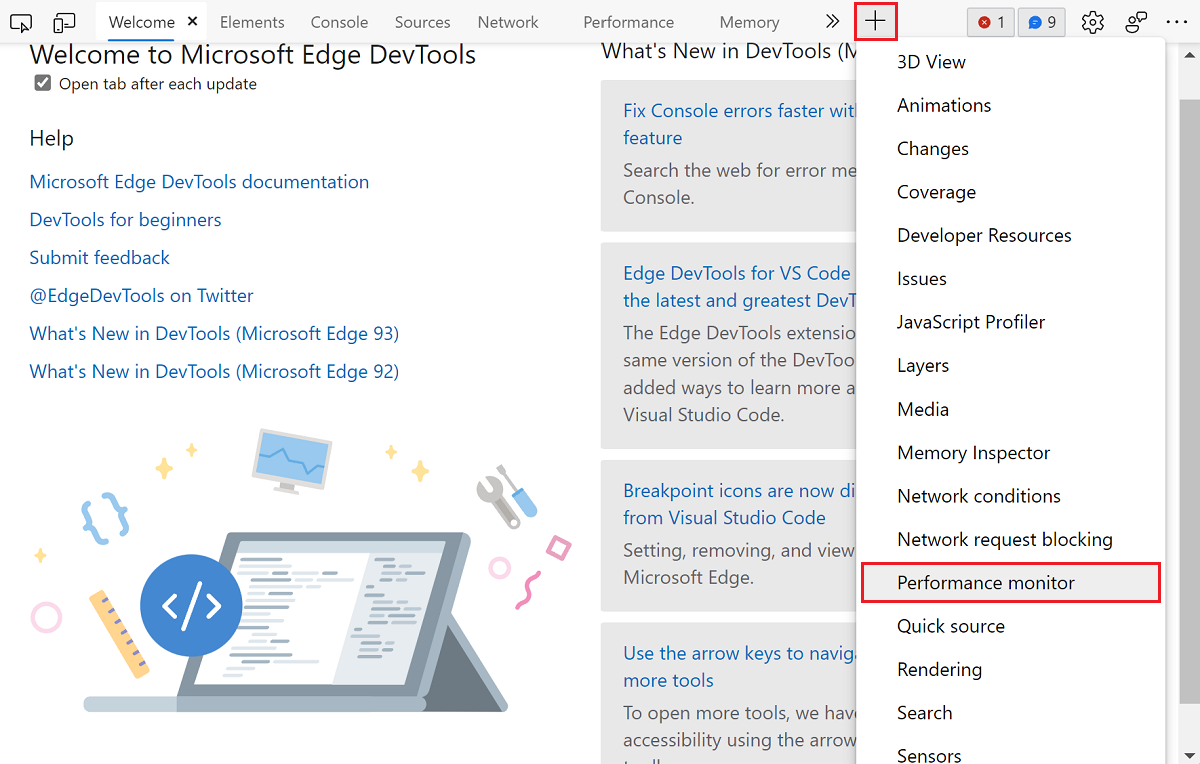Toggle Open tab after each update
Screen dimensions: 1200x764
pyautogui.click(x=42, y=84)
